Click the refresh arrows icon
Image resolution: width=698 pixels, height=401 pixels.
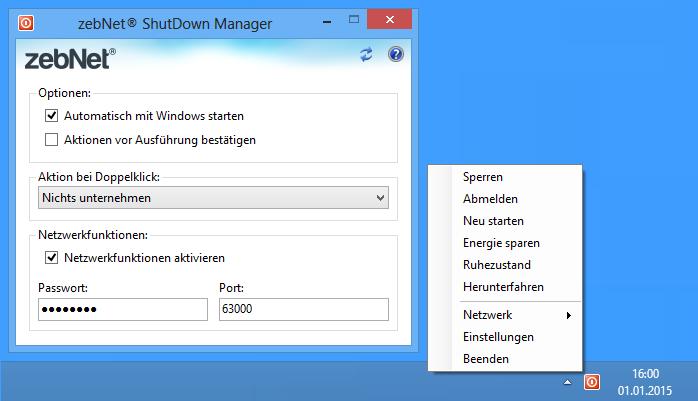click(x=366, y=54)
